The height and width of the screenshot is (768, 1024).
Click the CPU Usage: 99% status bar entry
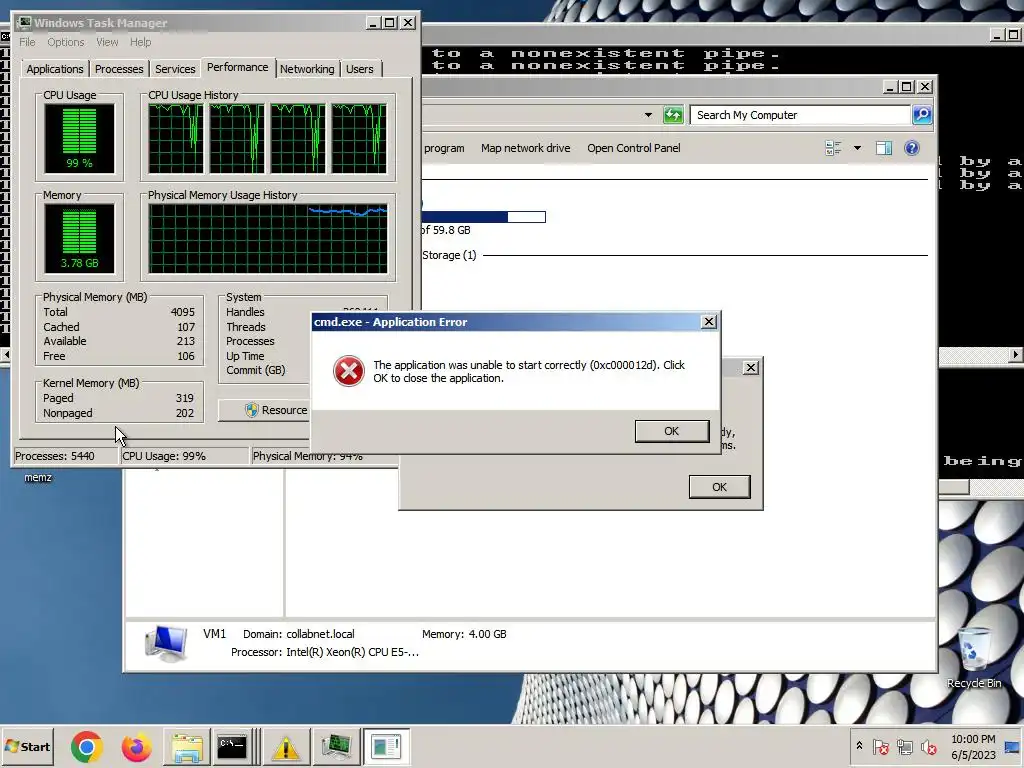point(184,456)
